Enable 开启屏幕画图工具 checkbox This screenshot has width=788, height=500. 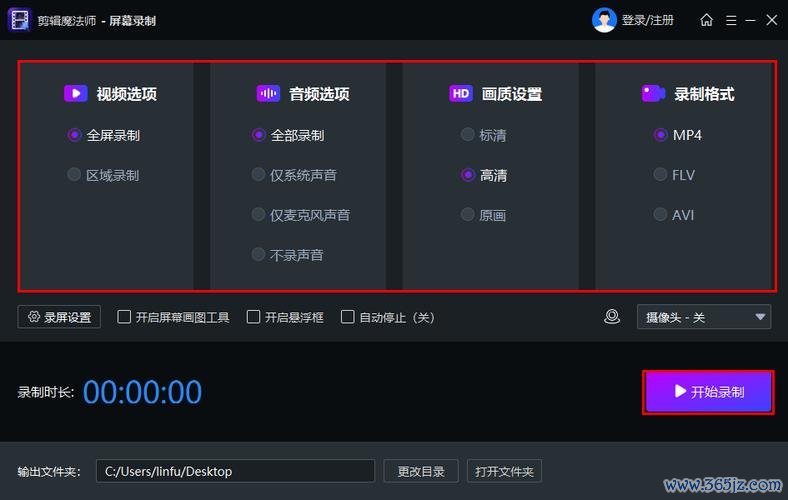[124, 317]
